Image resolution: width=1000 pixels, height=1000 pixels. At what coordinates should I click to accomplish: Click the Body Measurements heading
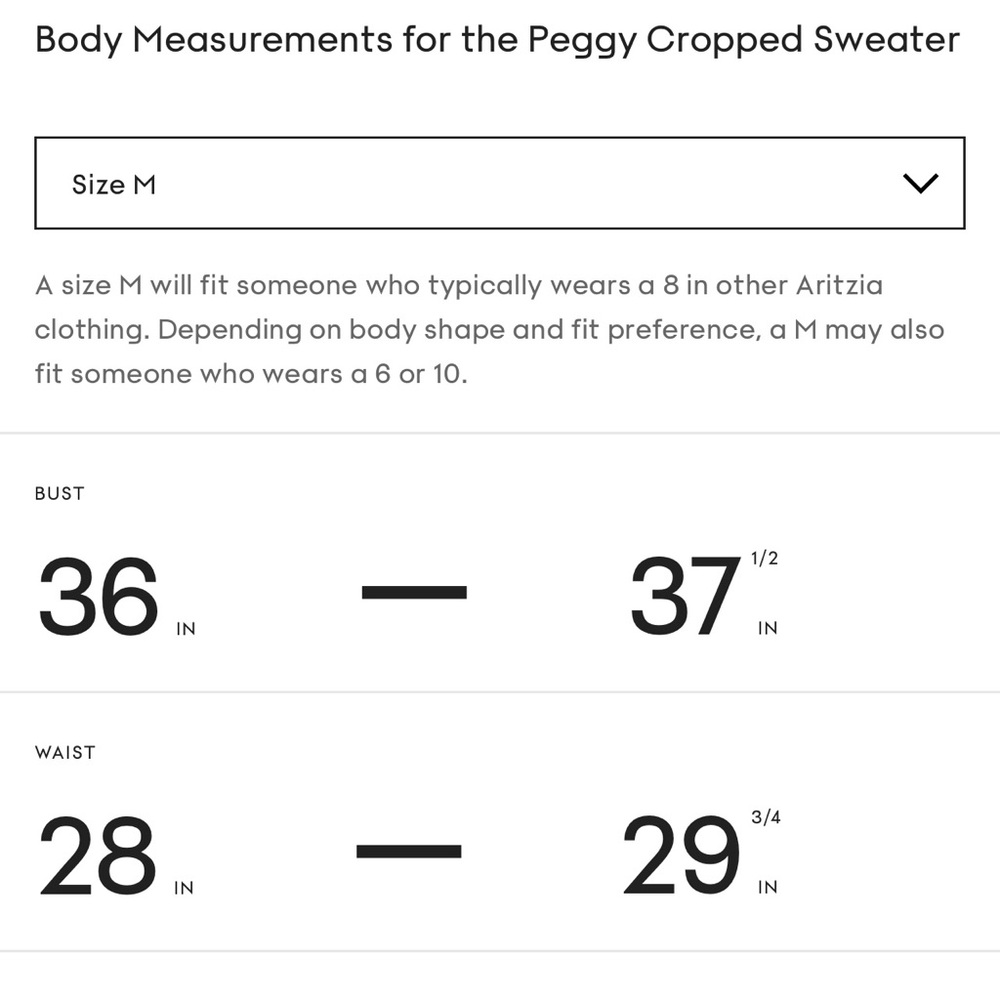coord(497,40)
